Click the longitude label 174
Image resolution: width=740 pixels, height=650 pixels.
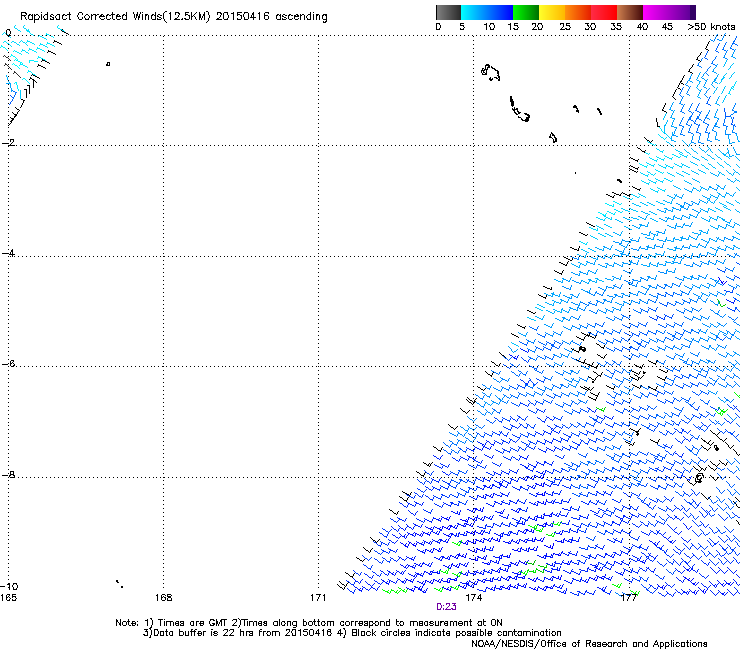(x=473, y=598)
